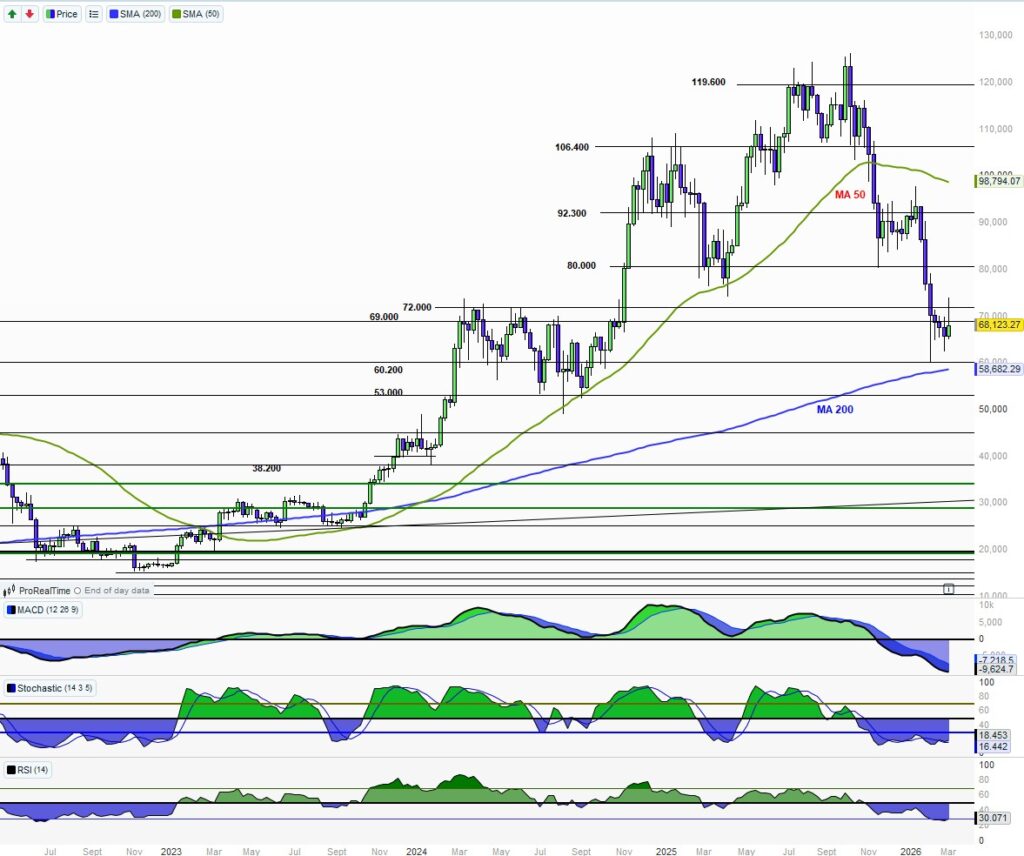Click the blue SMA 200 color swatch
Image resolution: width=1024 pixels, height=856 pixels.
(115, 14)
